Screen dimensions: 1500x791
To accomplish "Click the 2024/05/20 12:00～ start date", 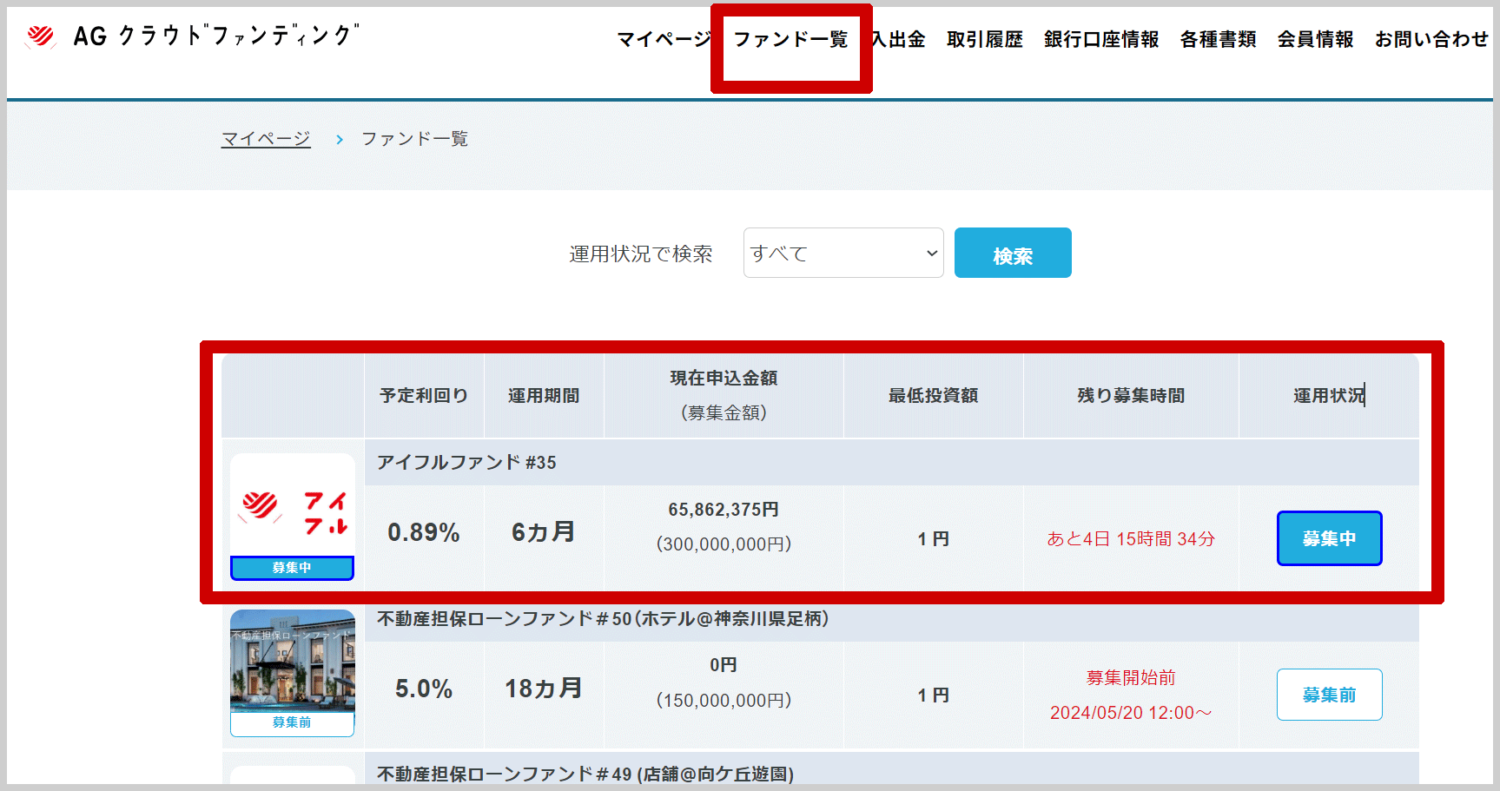I will click(x=1131, y=713).
